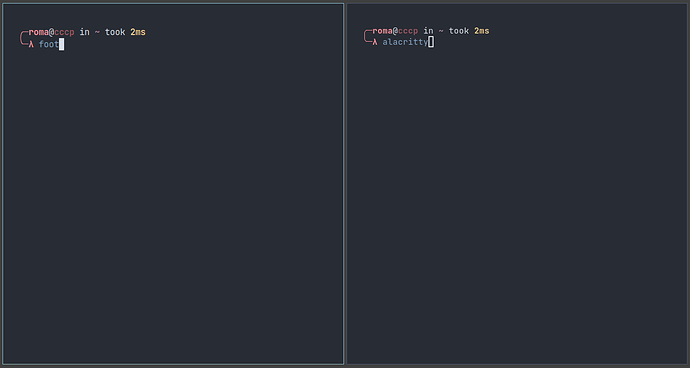Click username 'roma' in the right terminal prompt
The image size is (690, 368).
pos(382,31)
